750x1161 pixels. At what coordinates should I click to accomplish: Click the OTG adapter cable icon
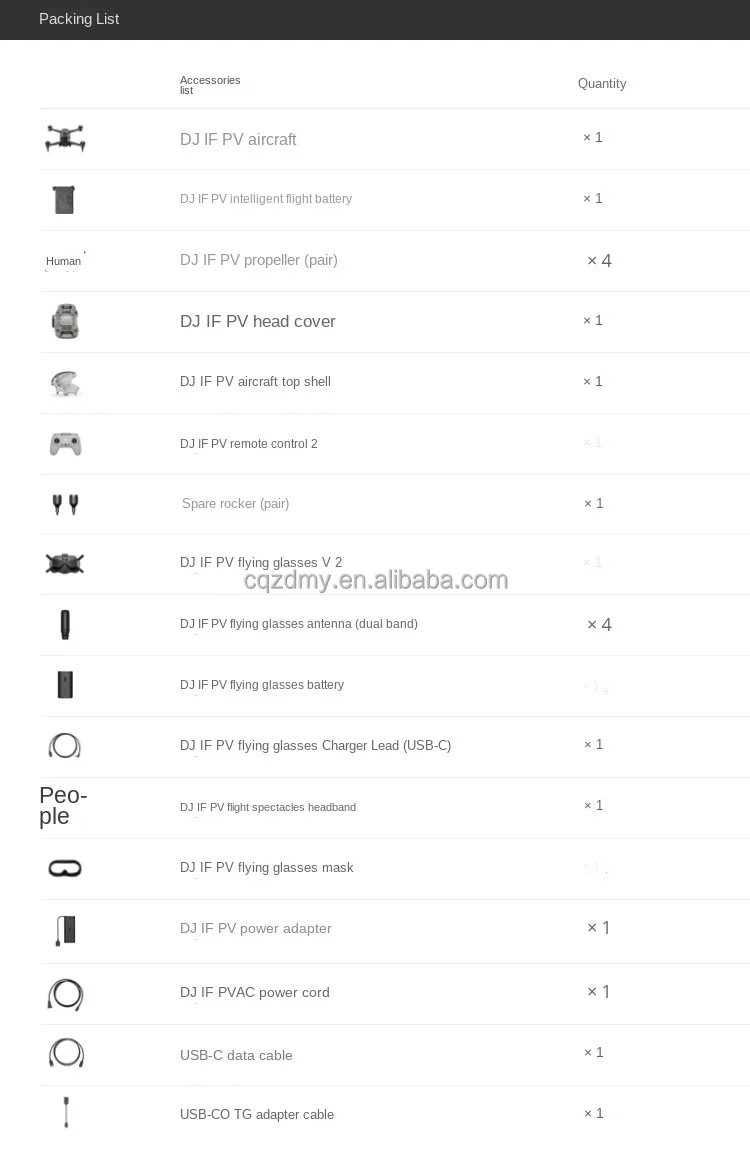pyautogui.click(x=66, y=1112)
